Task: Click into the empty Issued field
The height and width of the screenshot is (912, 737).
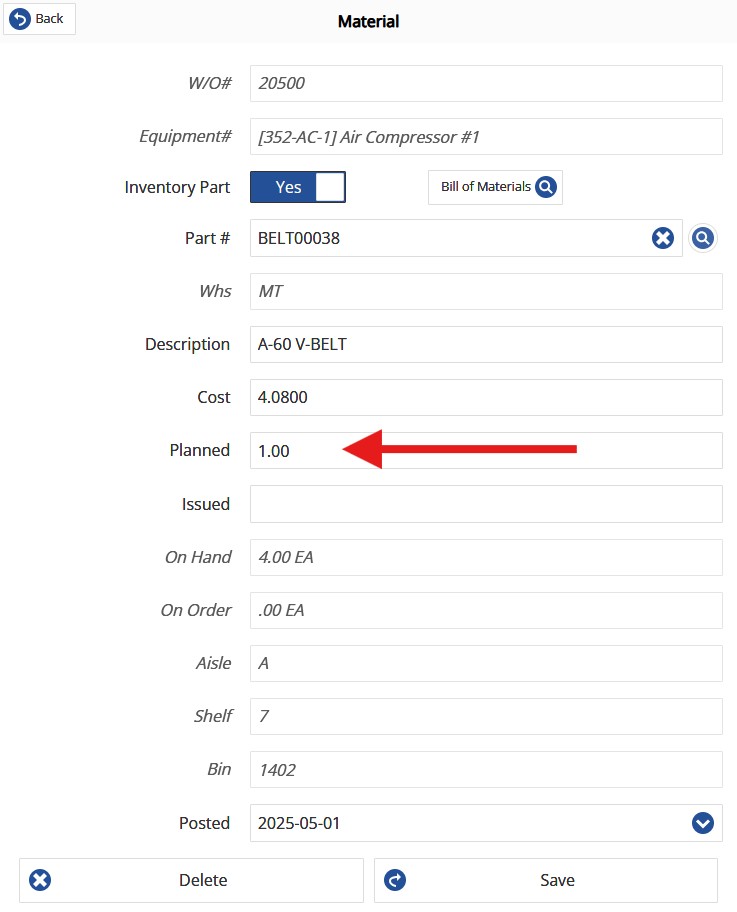Action: pyautogui.click(x=485, y=504)
